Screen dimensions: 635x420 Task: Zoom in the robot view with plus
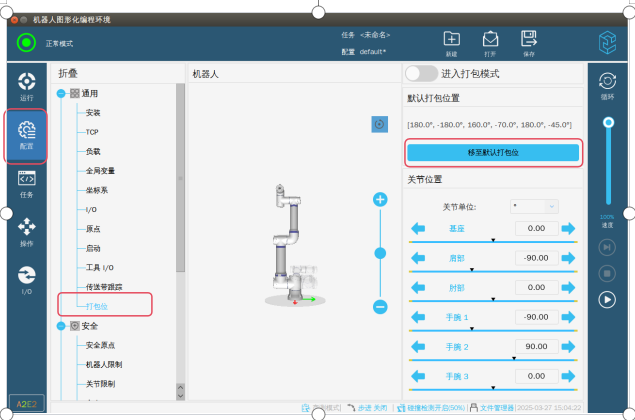point(380,199)
